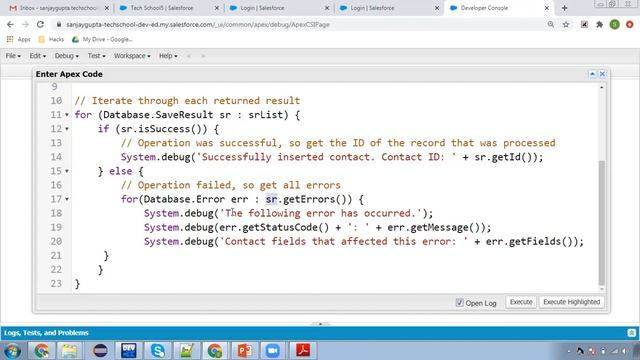Click the arrow extension icon beside the star
This screenshot has width=640, height=360.
pyautogui.click(x=584, y=24)
